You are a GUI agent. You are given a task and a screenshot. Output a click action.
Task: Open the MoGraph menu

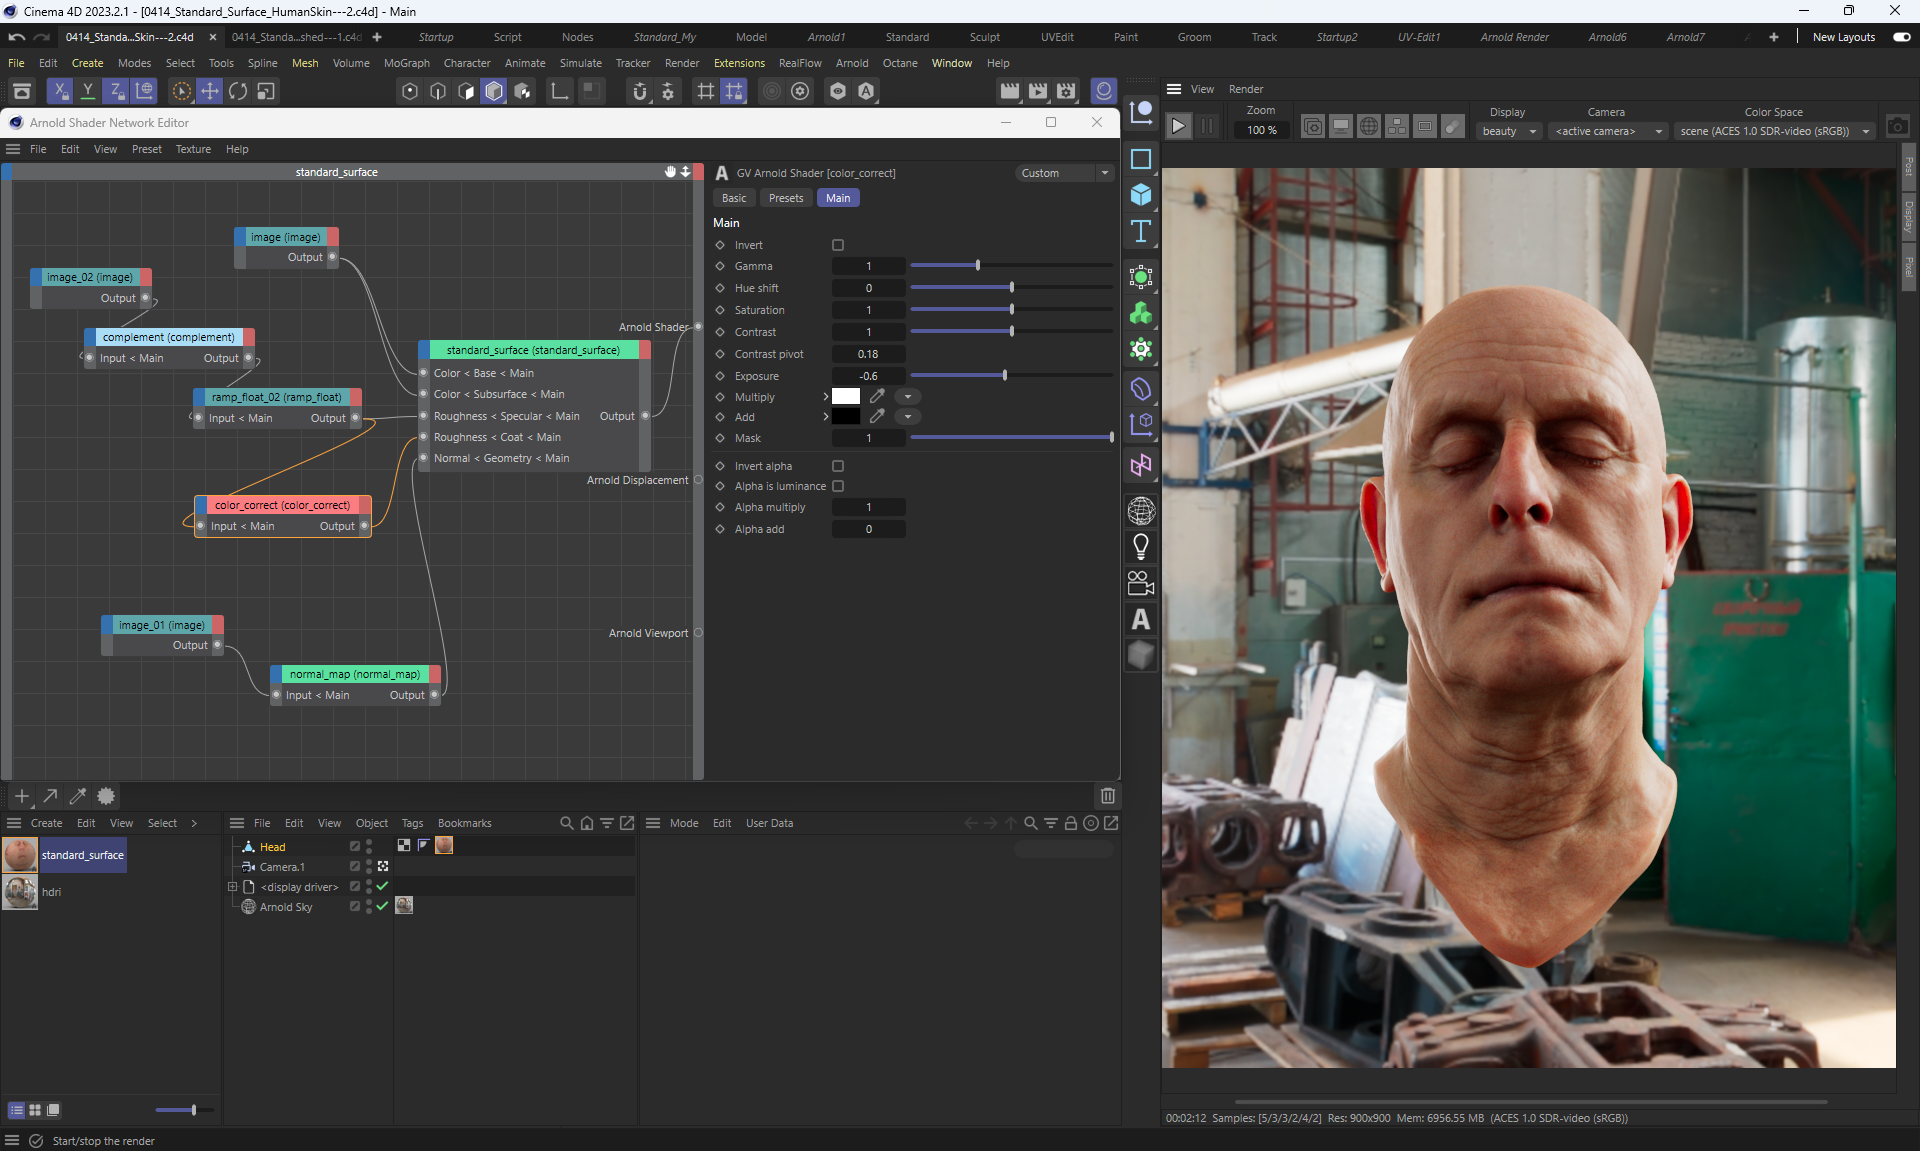pyautogui.click(x=406, y=63)
